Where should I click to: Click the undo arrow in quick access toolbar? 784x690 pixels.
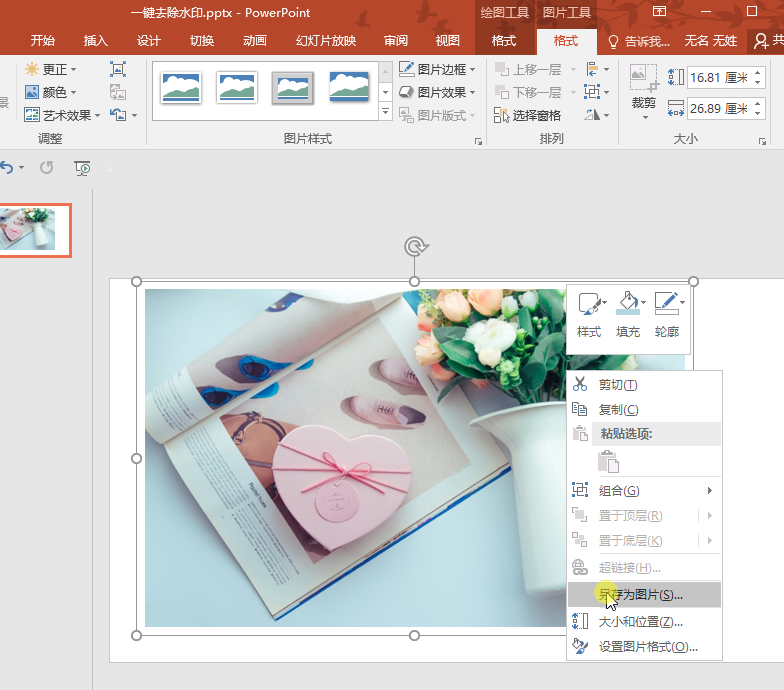coord(7,168)
